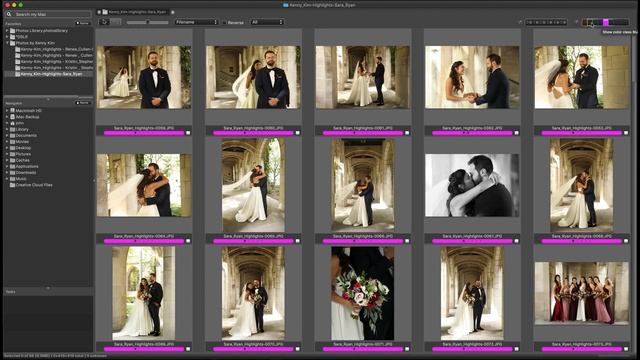
Task: Expand the iMac Backup tree node
Action: pyautogui.click(x=7, y=117)
